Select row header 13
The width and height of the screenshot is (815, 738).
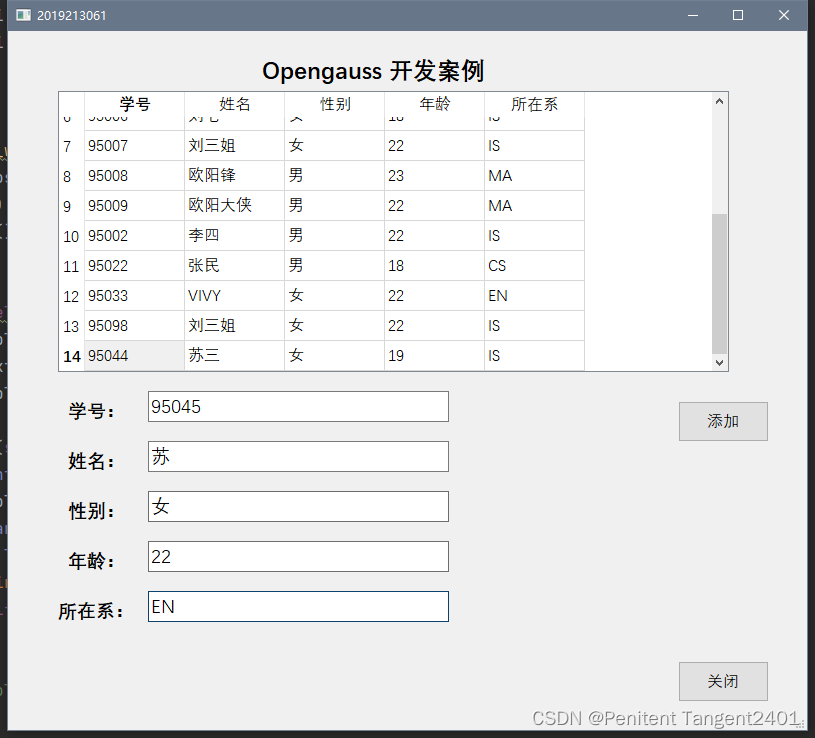coord(72,326)
